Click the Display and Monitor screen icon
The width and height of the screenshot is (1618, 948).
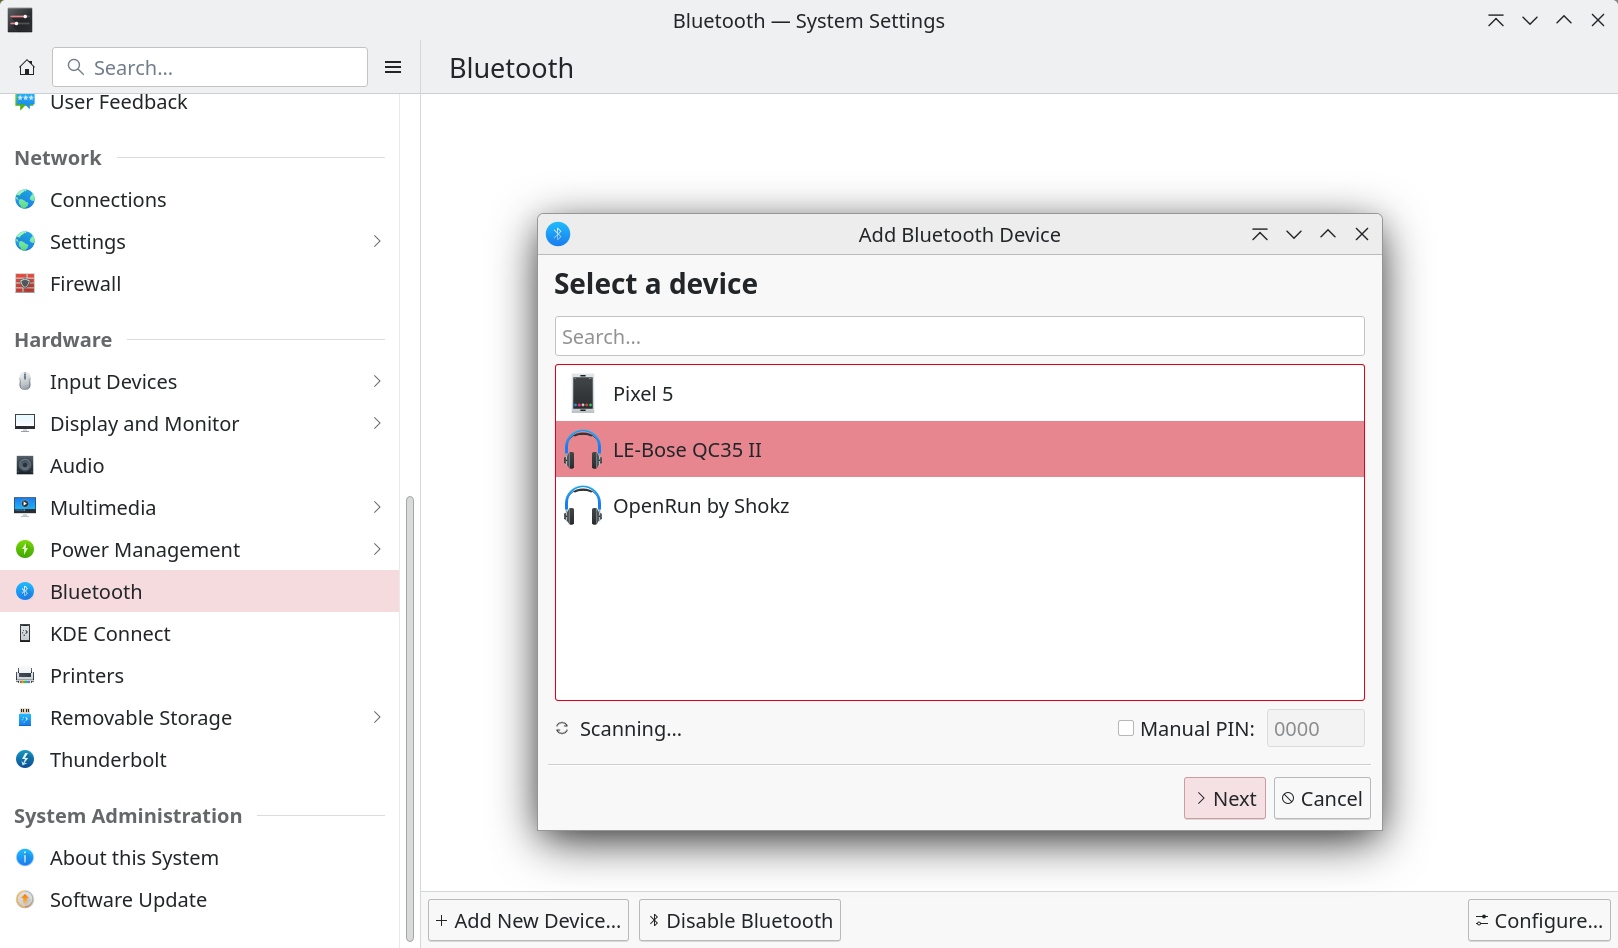pyautogui.click(x=25, y=423)
